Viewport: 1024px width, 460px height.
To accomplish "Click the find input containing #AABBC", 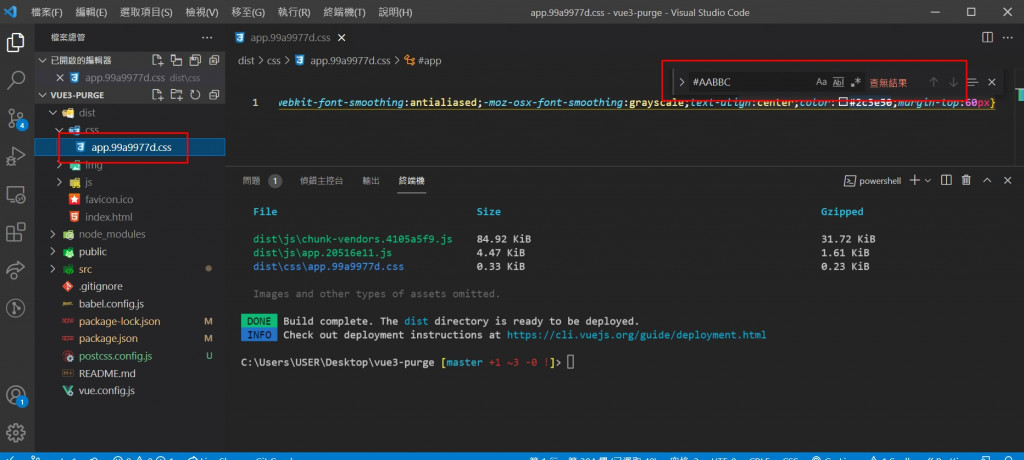I will point(751,82).
